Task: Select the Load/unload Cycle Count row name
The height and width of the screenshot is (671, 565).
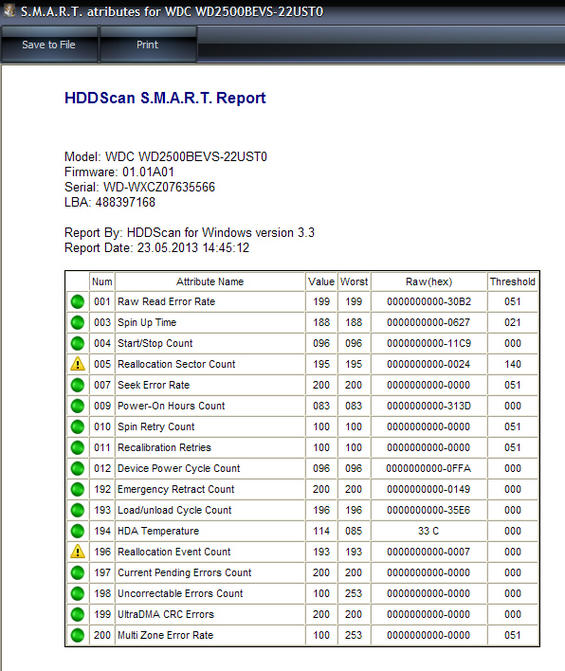Action: pos(174,510)
